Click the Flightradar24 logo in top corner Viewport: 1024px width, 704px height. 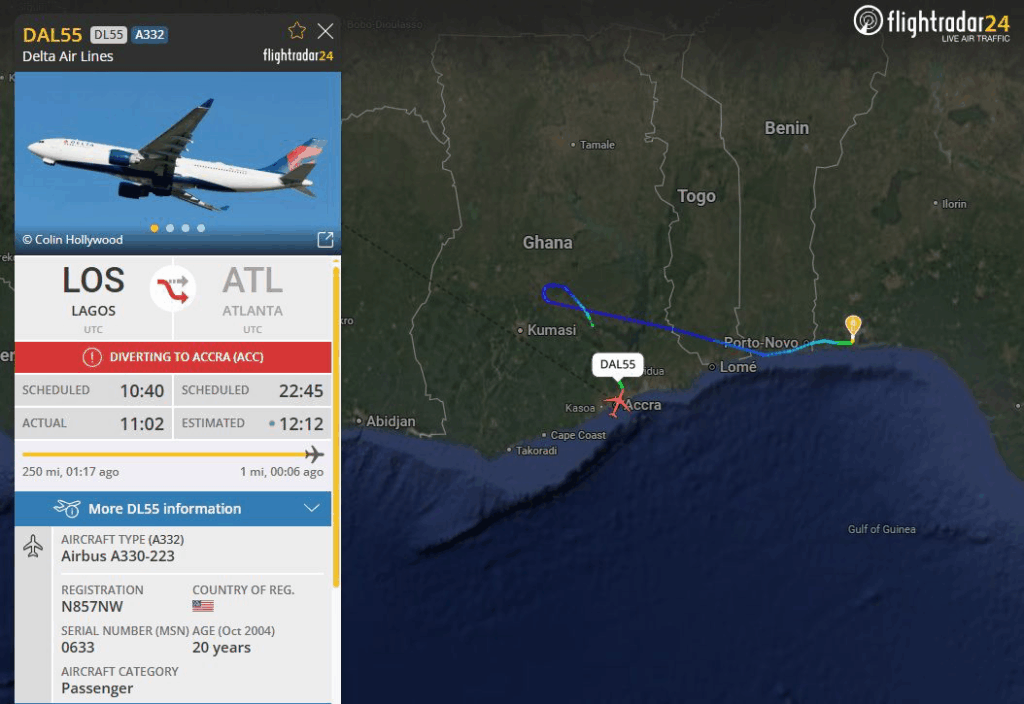pos(932,24)
